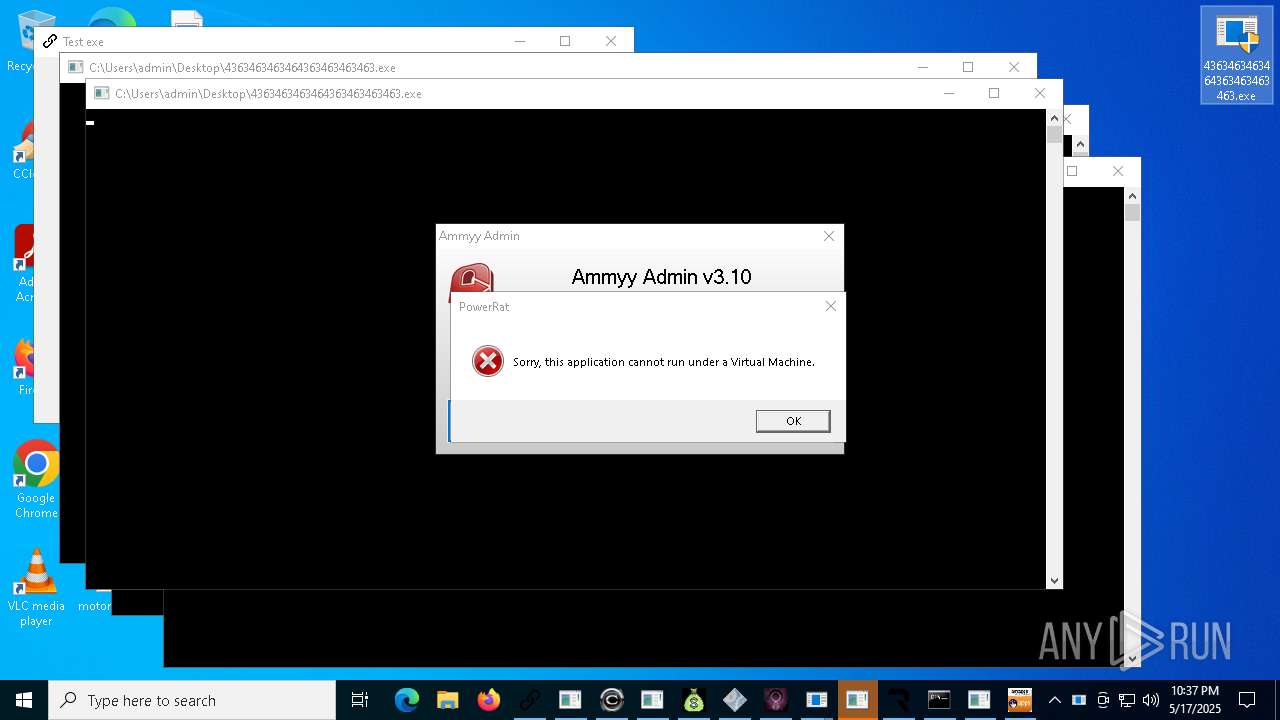
Task: Click the circular C app icon on taskbar
Action: [x=611, y=700]
